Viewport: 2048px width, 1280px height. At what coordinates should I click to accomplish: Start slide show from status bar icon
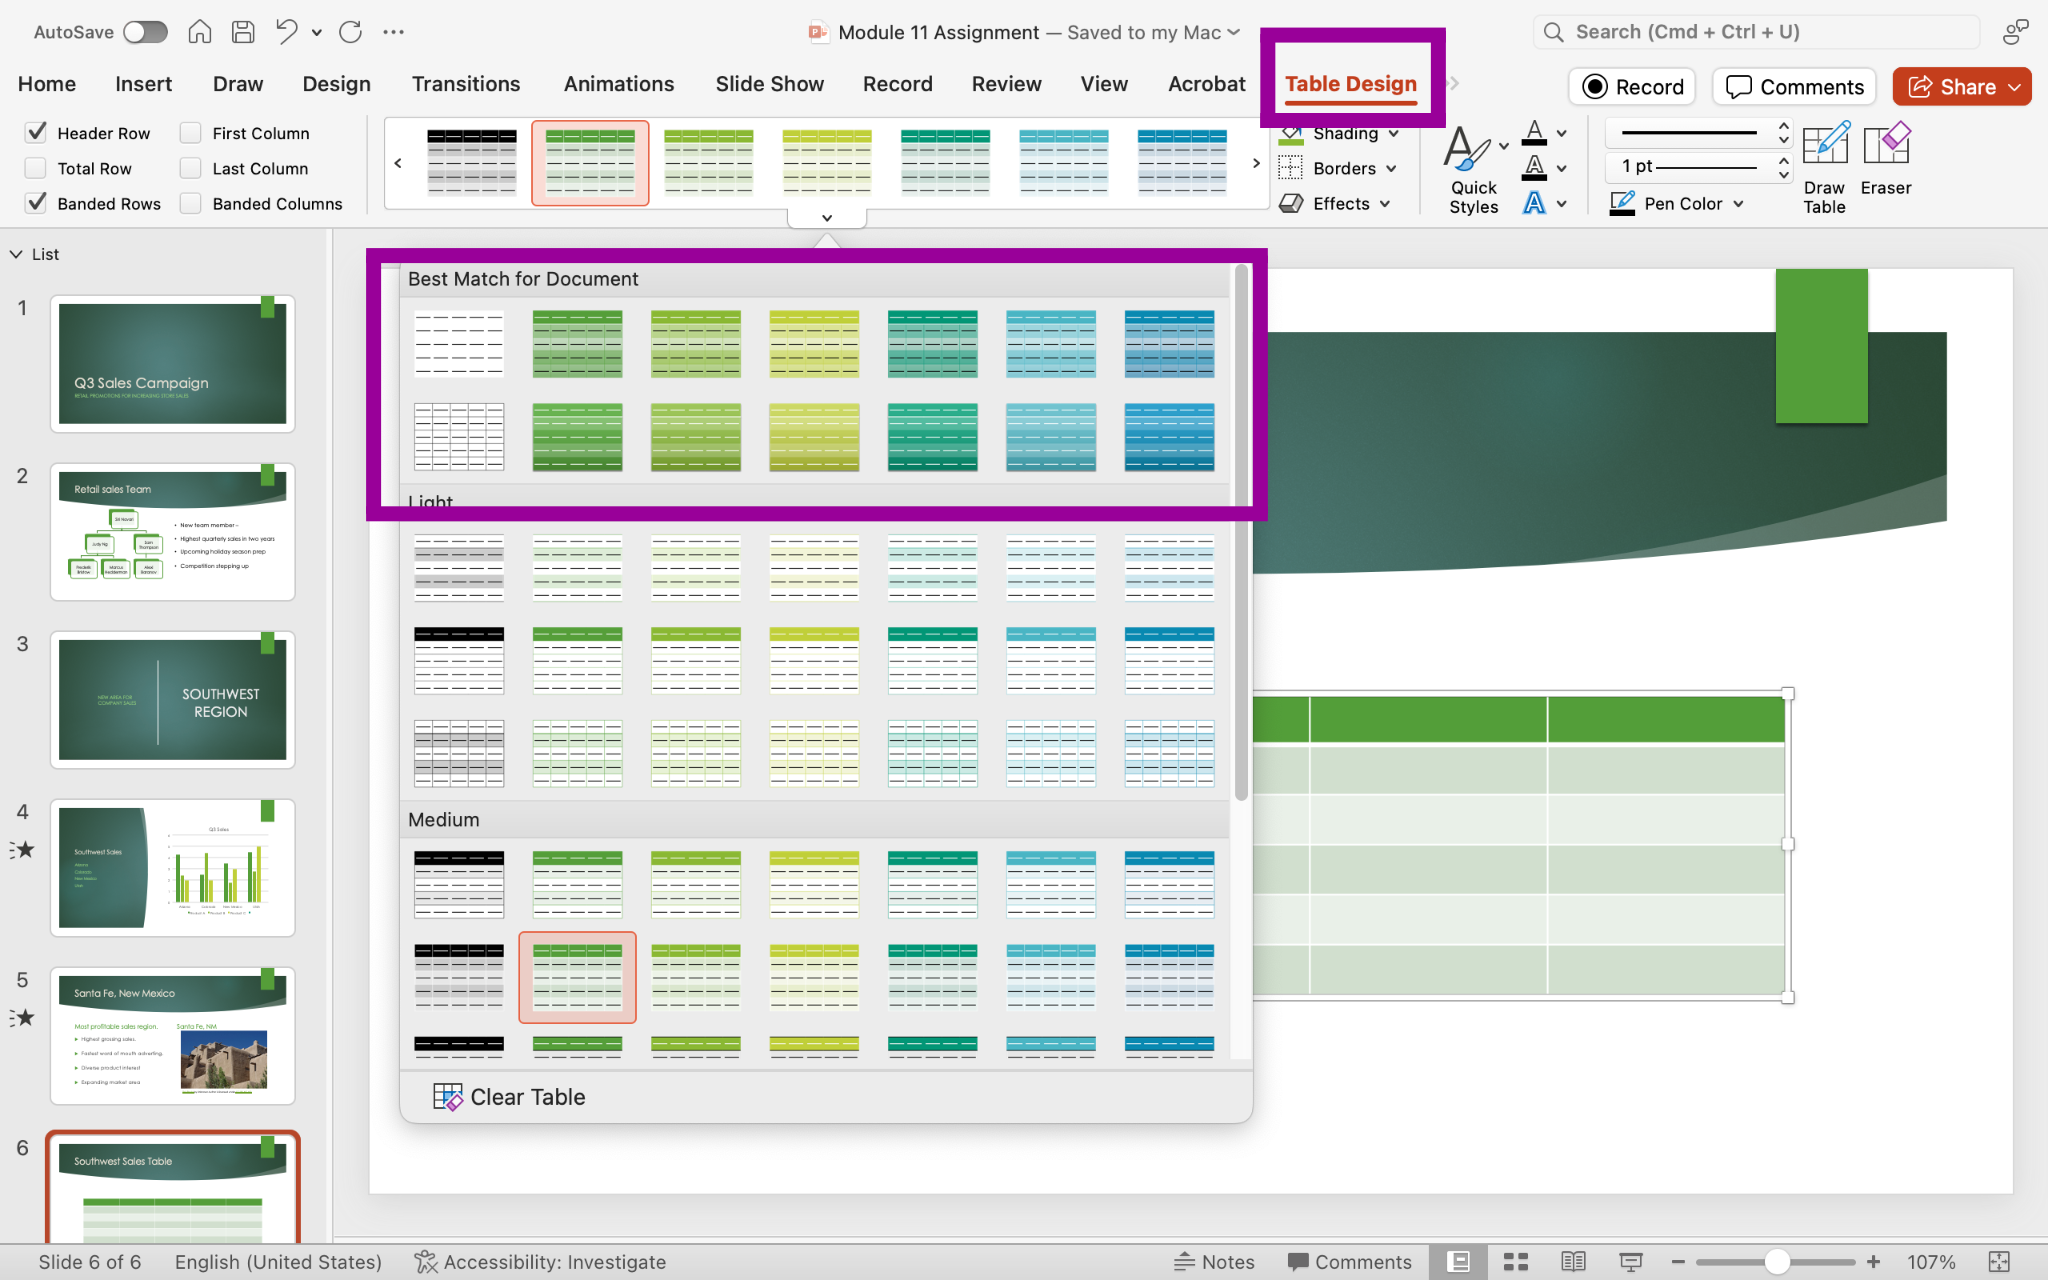click(x=1631, y=1262)
